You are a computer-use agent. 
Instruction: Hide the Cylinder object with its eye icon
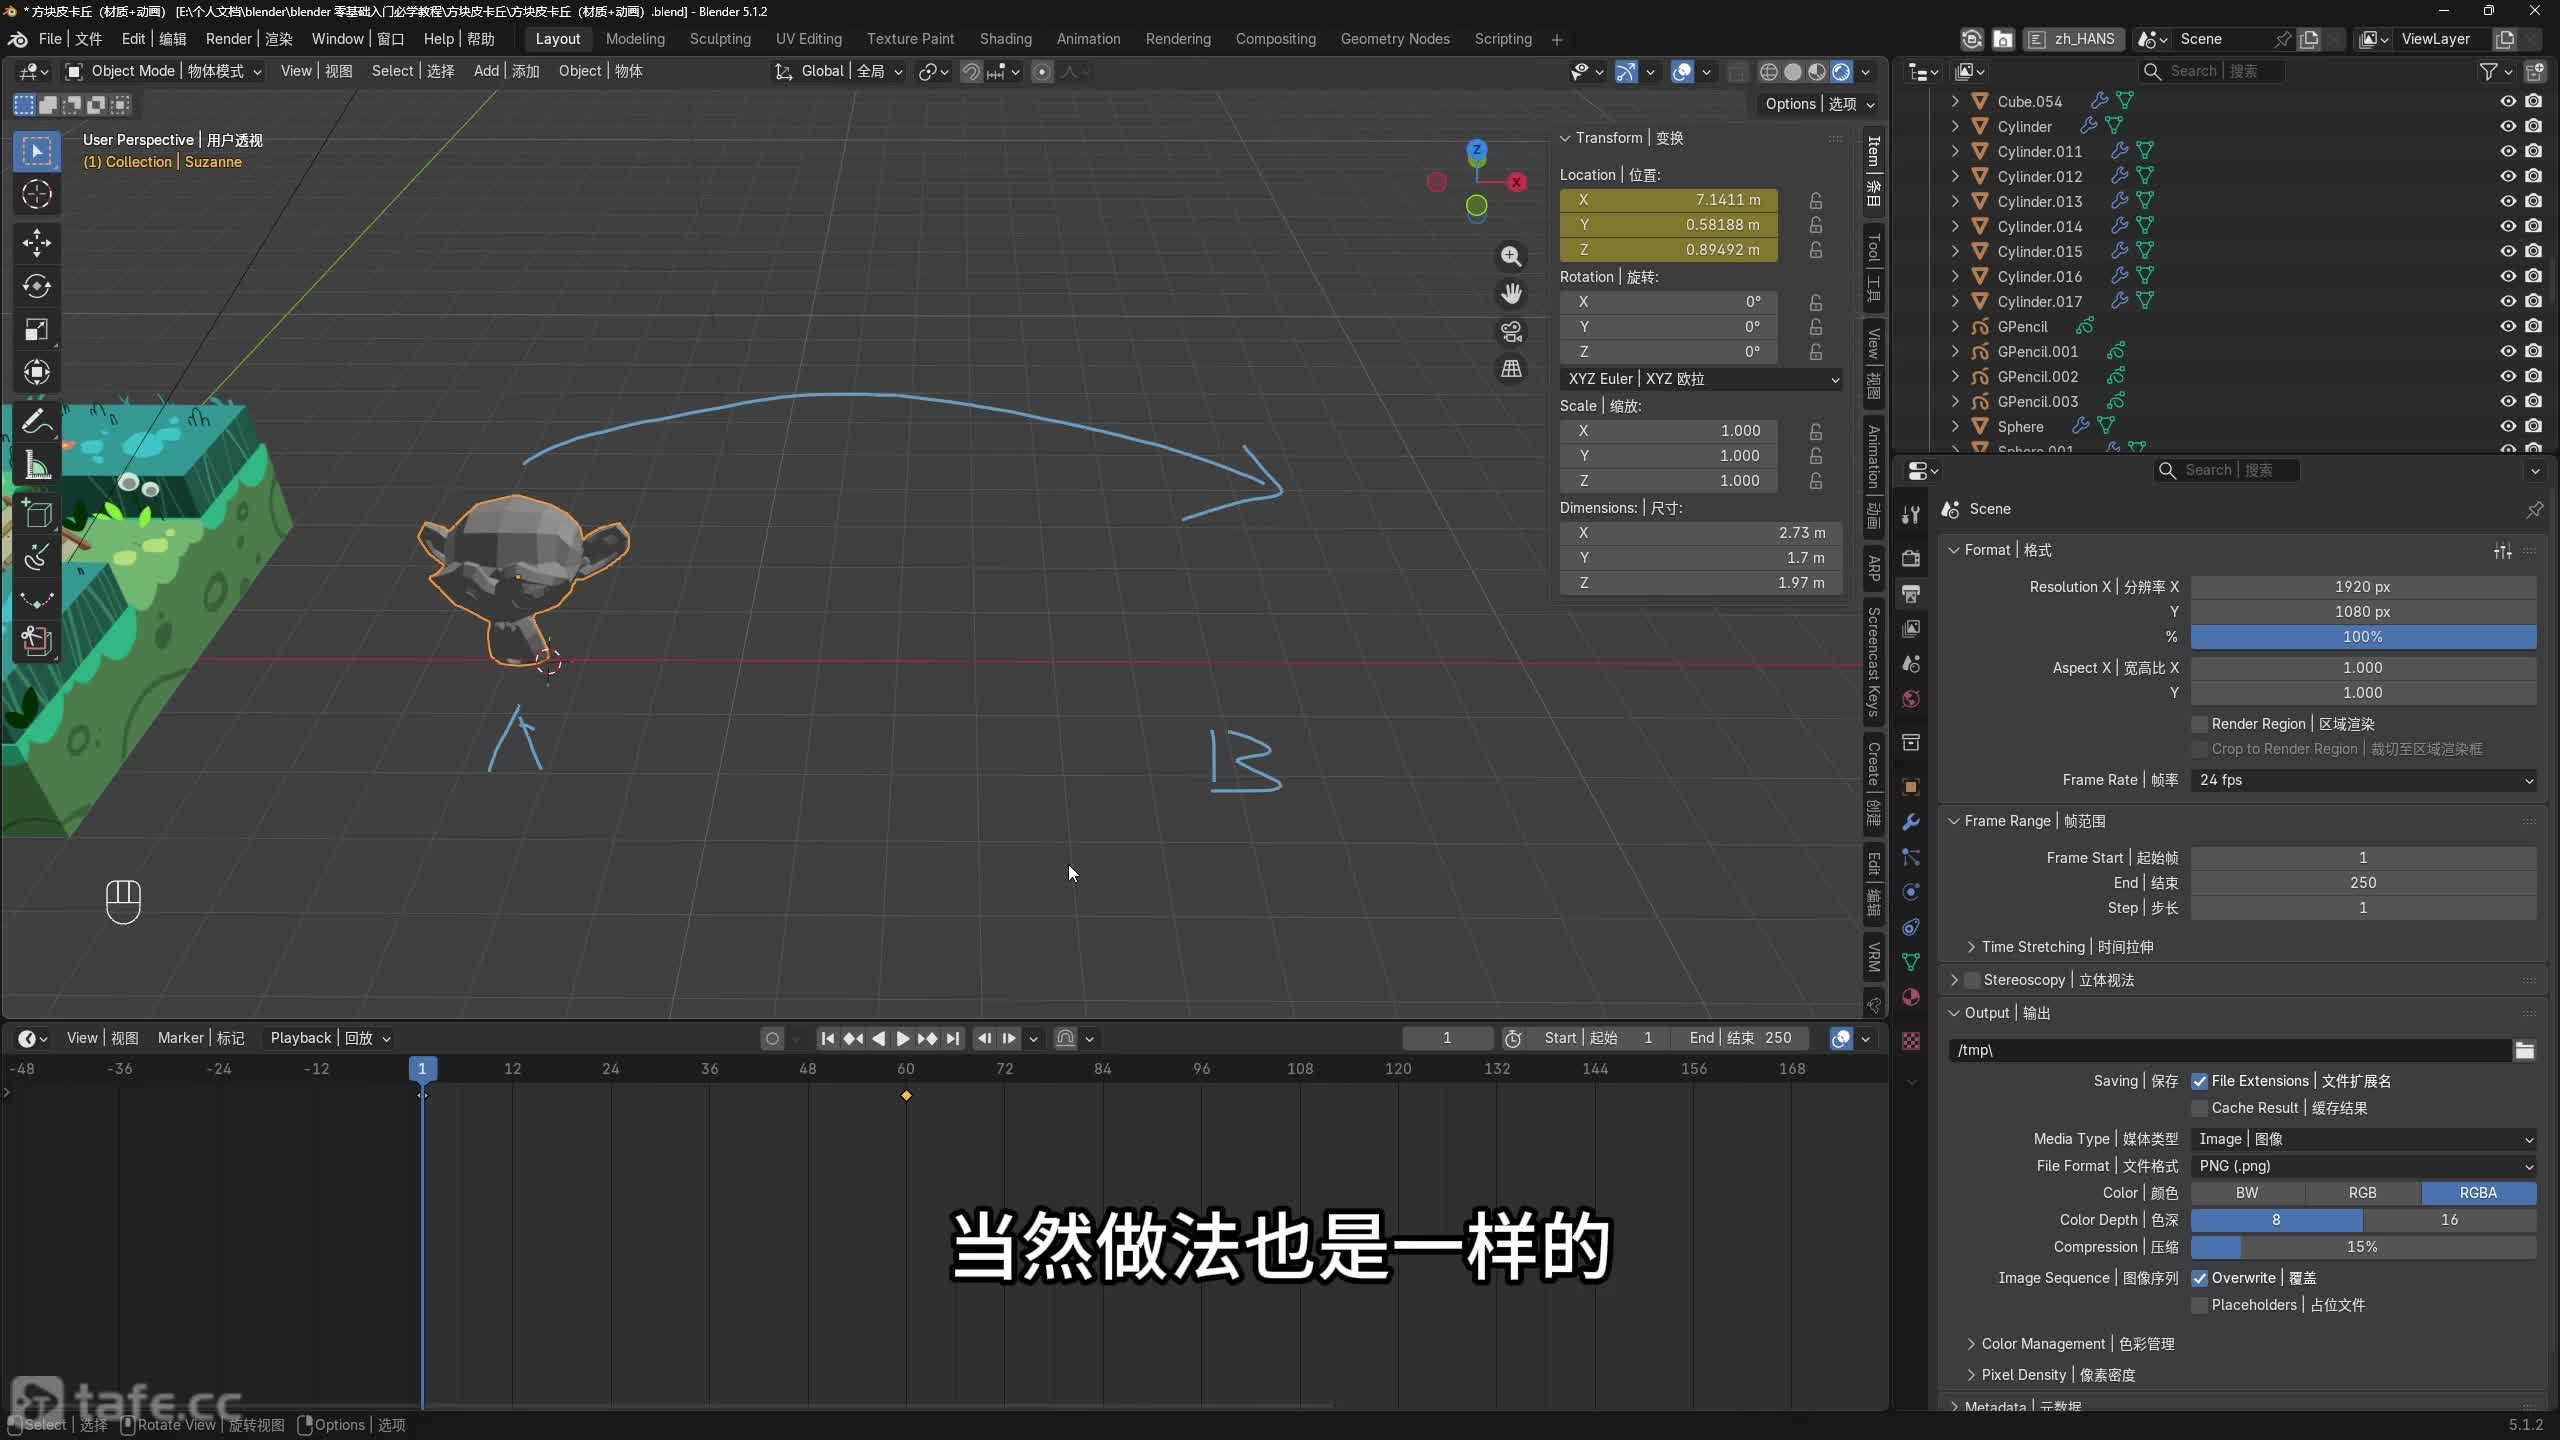(x=2508, y=126)
